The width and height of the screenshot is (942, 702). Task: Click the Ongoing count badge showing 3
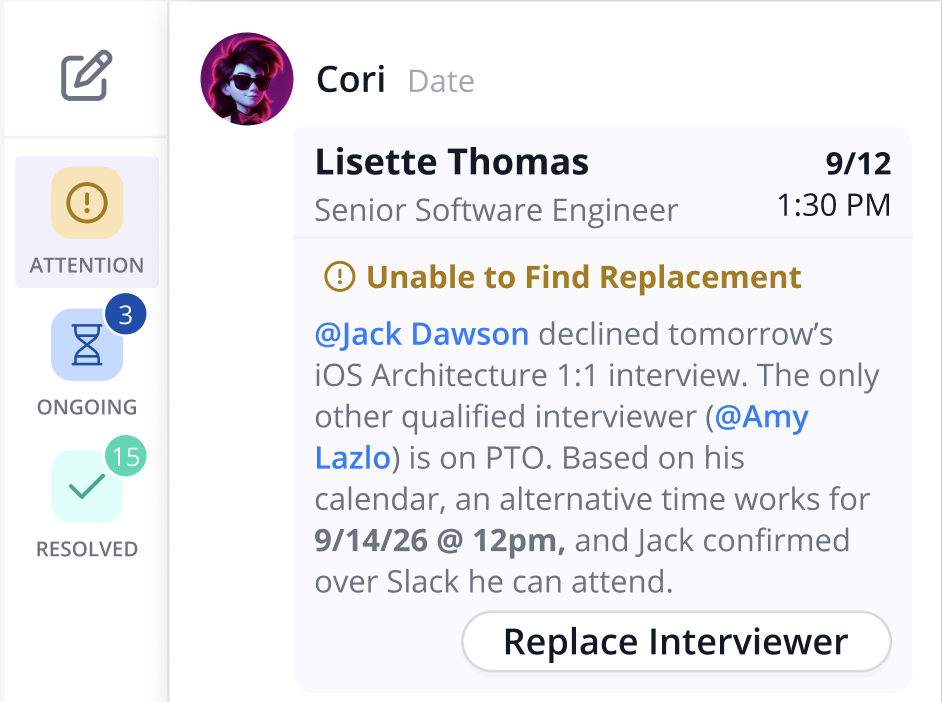point(126,316)
